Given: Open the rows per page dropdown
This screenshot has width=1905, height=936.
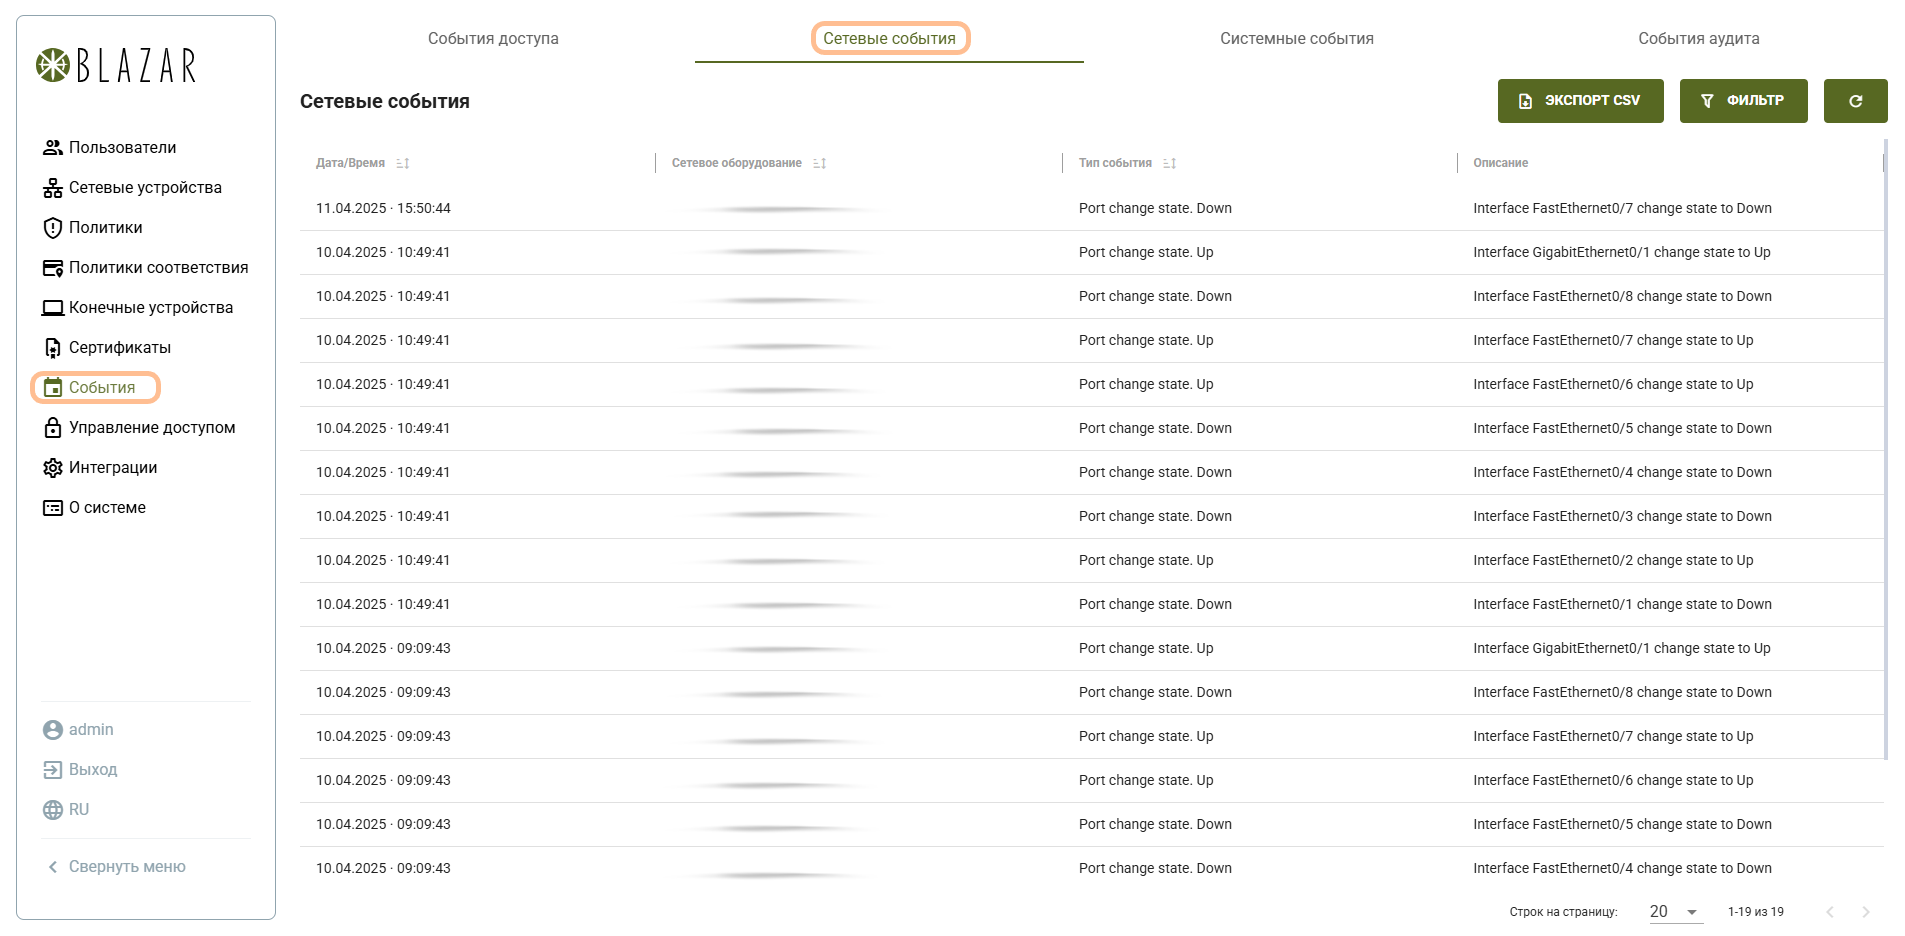Looking at the screenshot, I should click(1675, 912).
